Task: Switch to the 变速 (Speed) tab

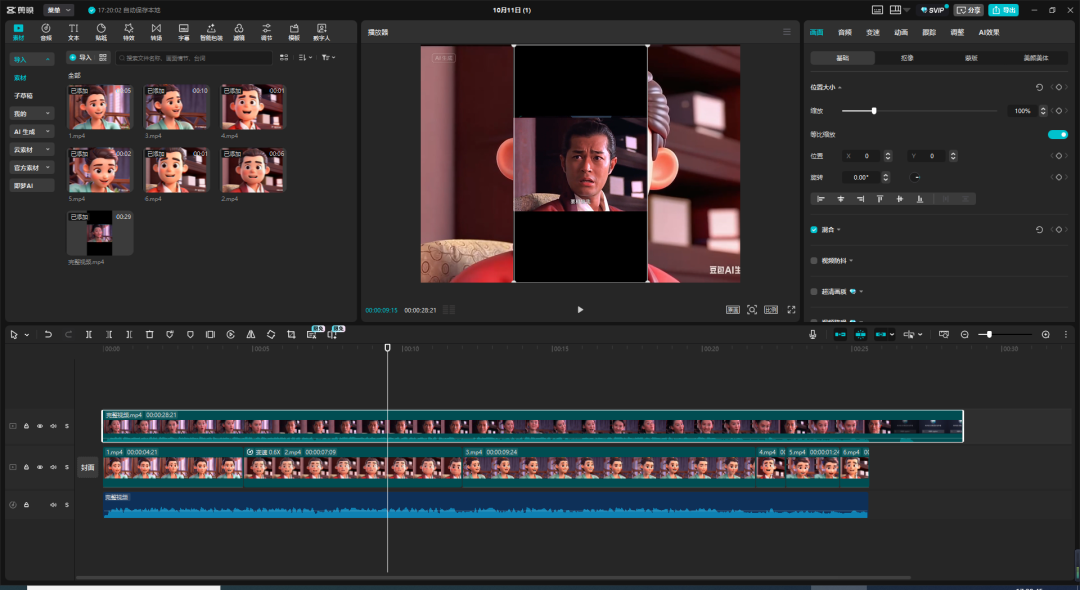Action: point(873,32)
